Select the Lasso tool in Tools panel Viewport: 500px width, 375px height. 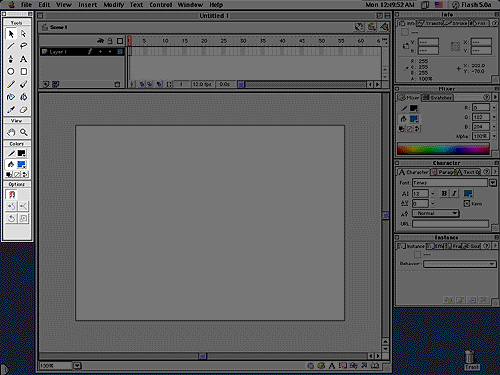coord(23,46)
